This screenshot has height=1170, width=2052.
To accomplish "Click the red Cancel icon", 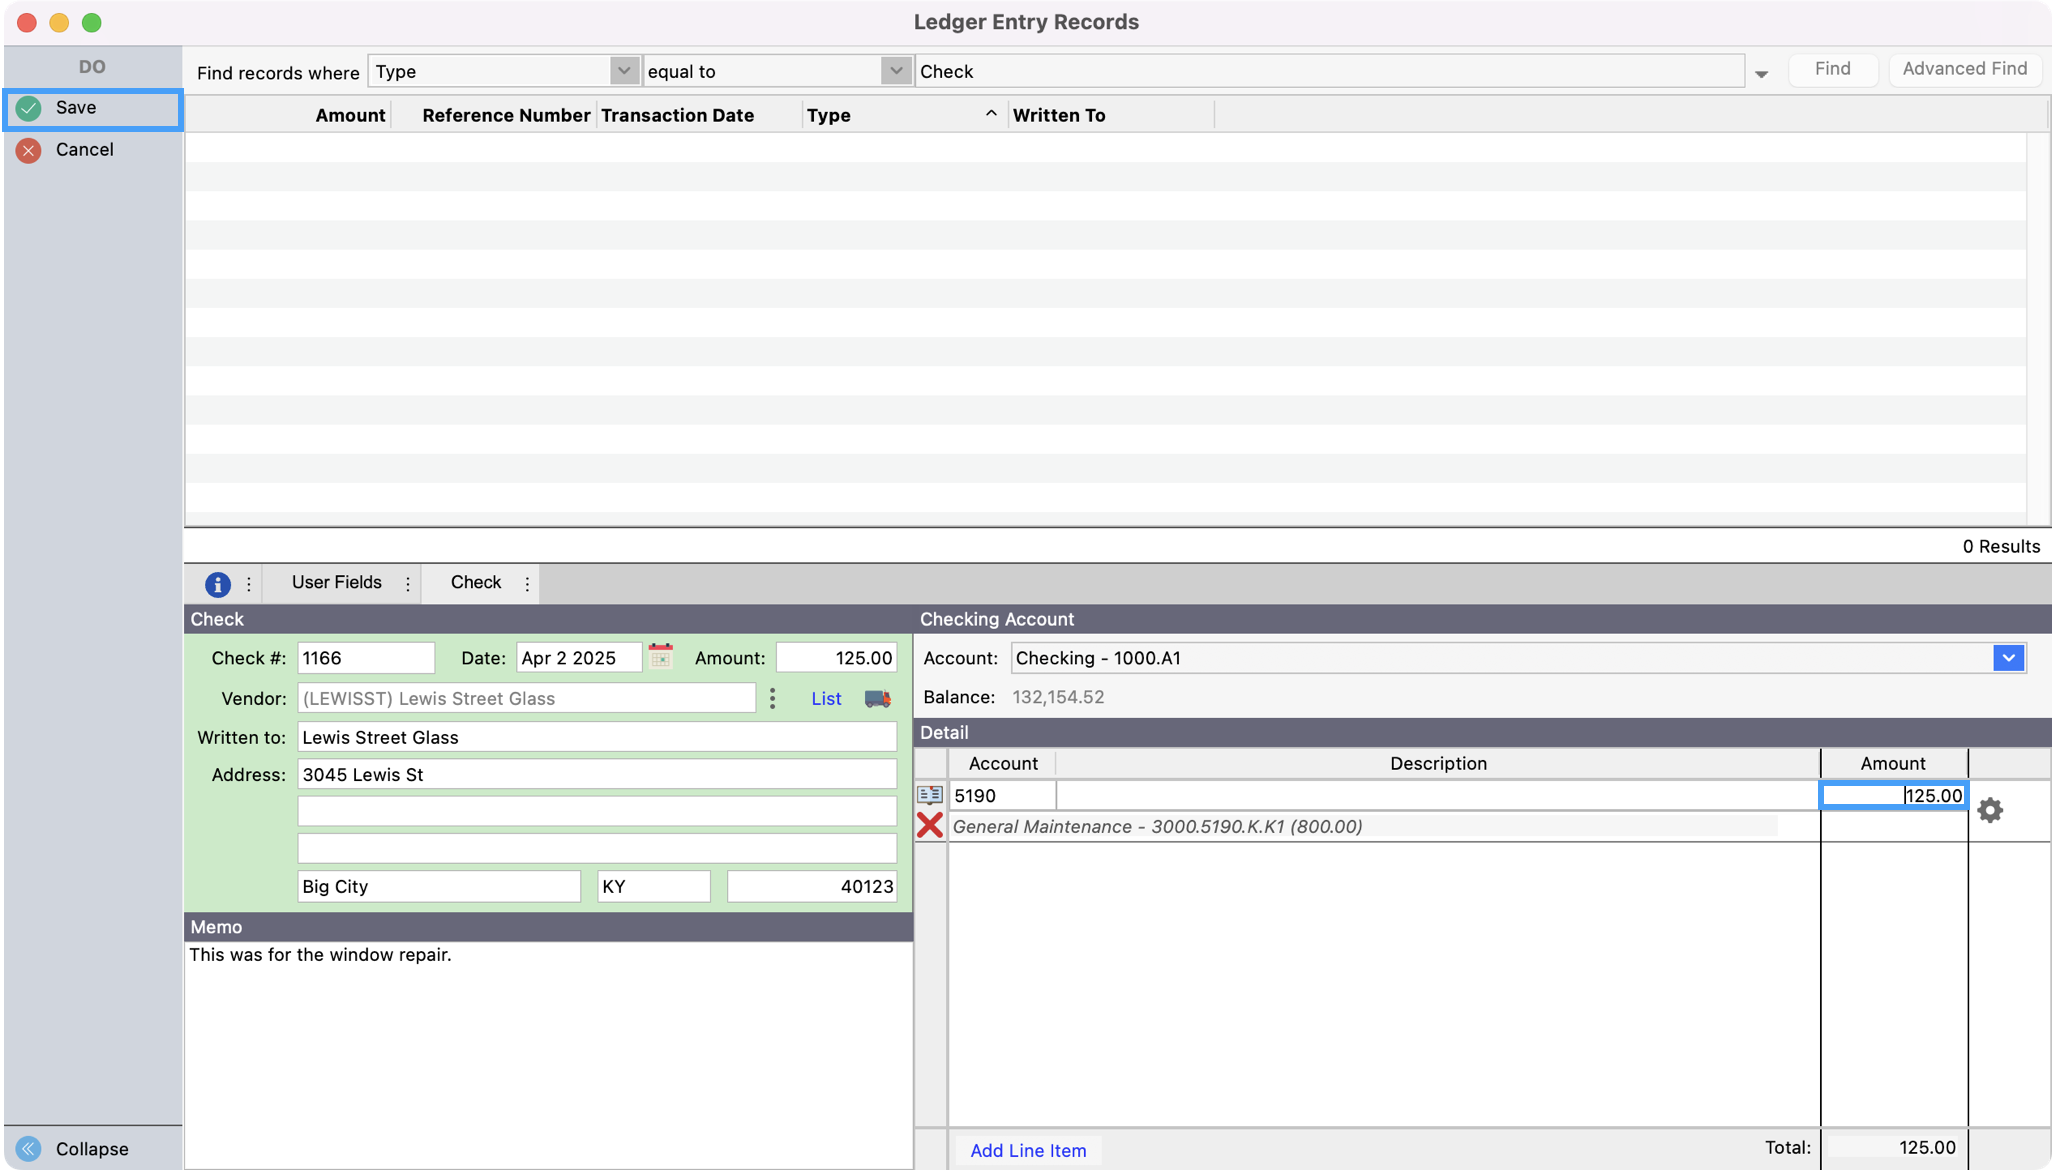I will pyautogui.click(x=29, y=150).
